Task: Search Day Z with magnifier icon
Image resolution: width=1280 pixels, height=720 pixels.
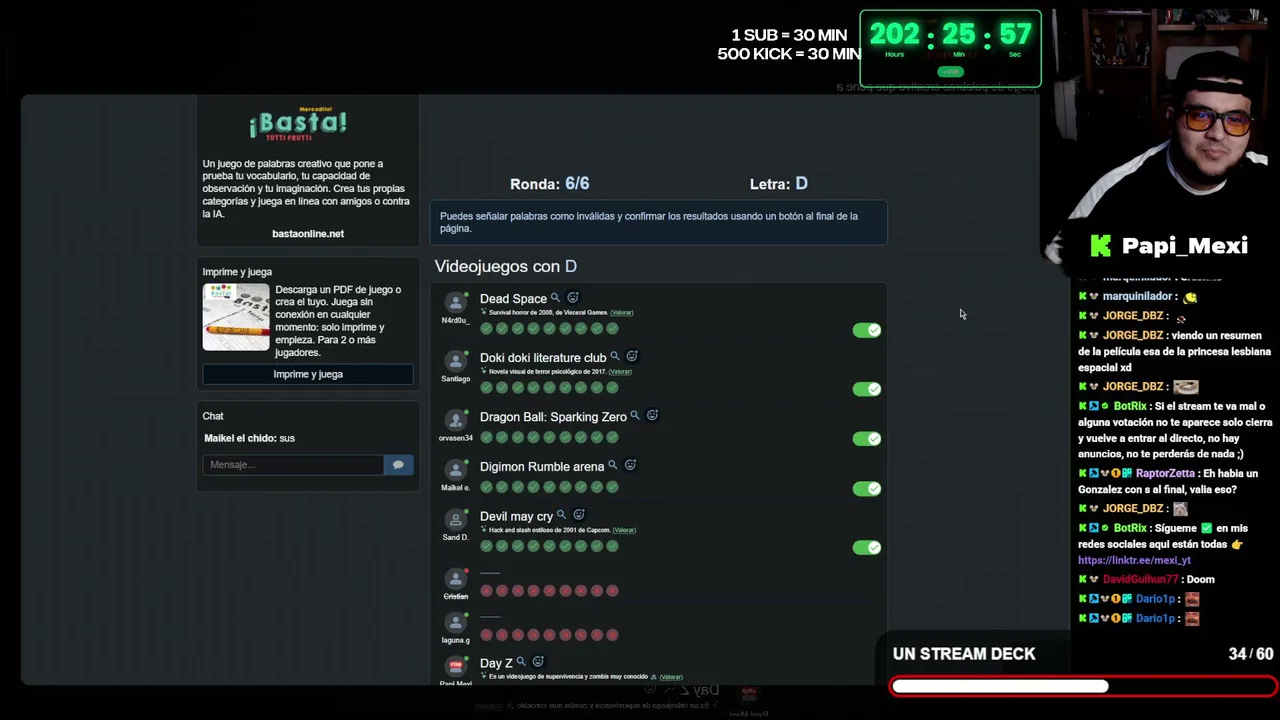Action: (x=521, y=662)
